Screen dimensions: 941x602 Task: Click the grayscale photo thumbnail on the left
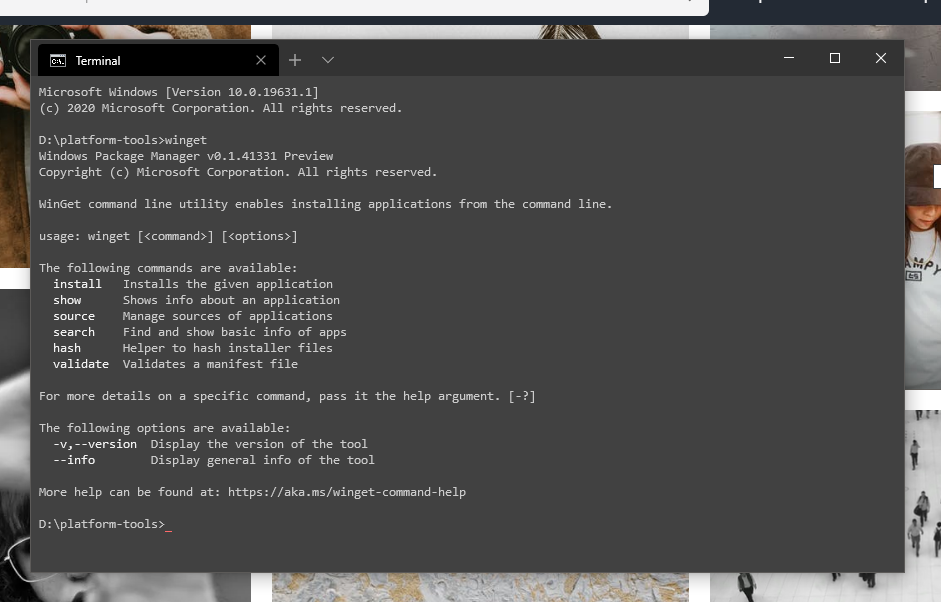coord(16,450)
